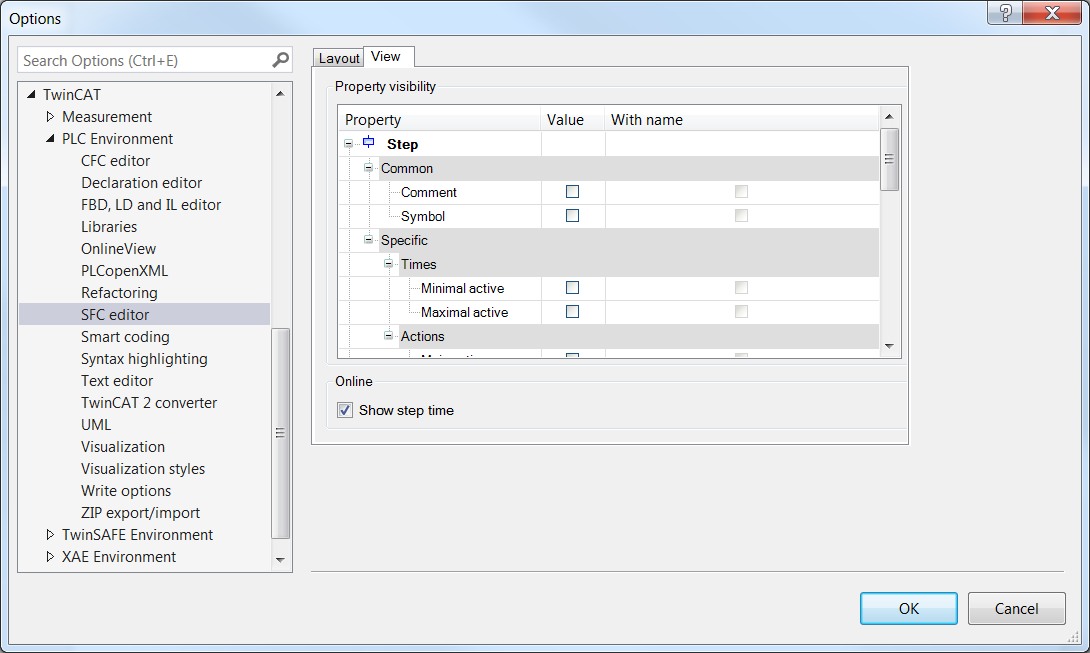The image size is (1090, 653).
Task: Switch to the Layout tab
Action: (339, 58)
